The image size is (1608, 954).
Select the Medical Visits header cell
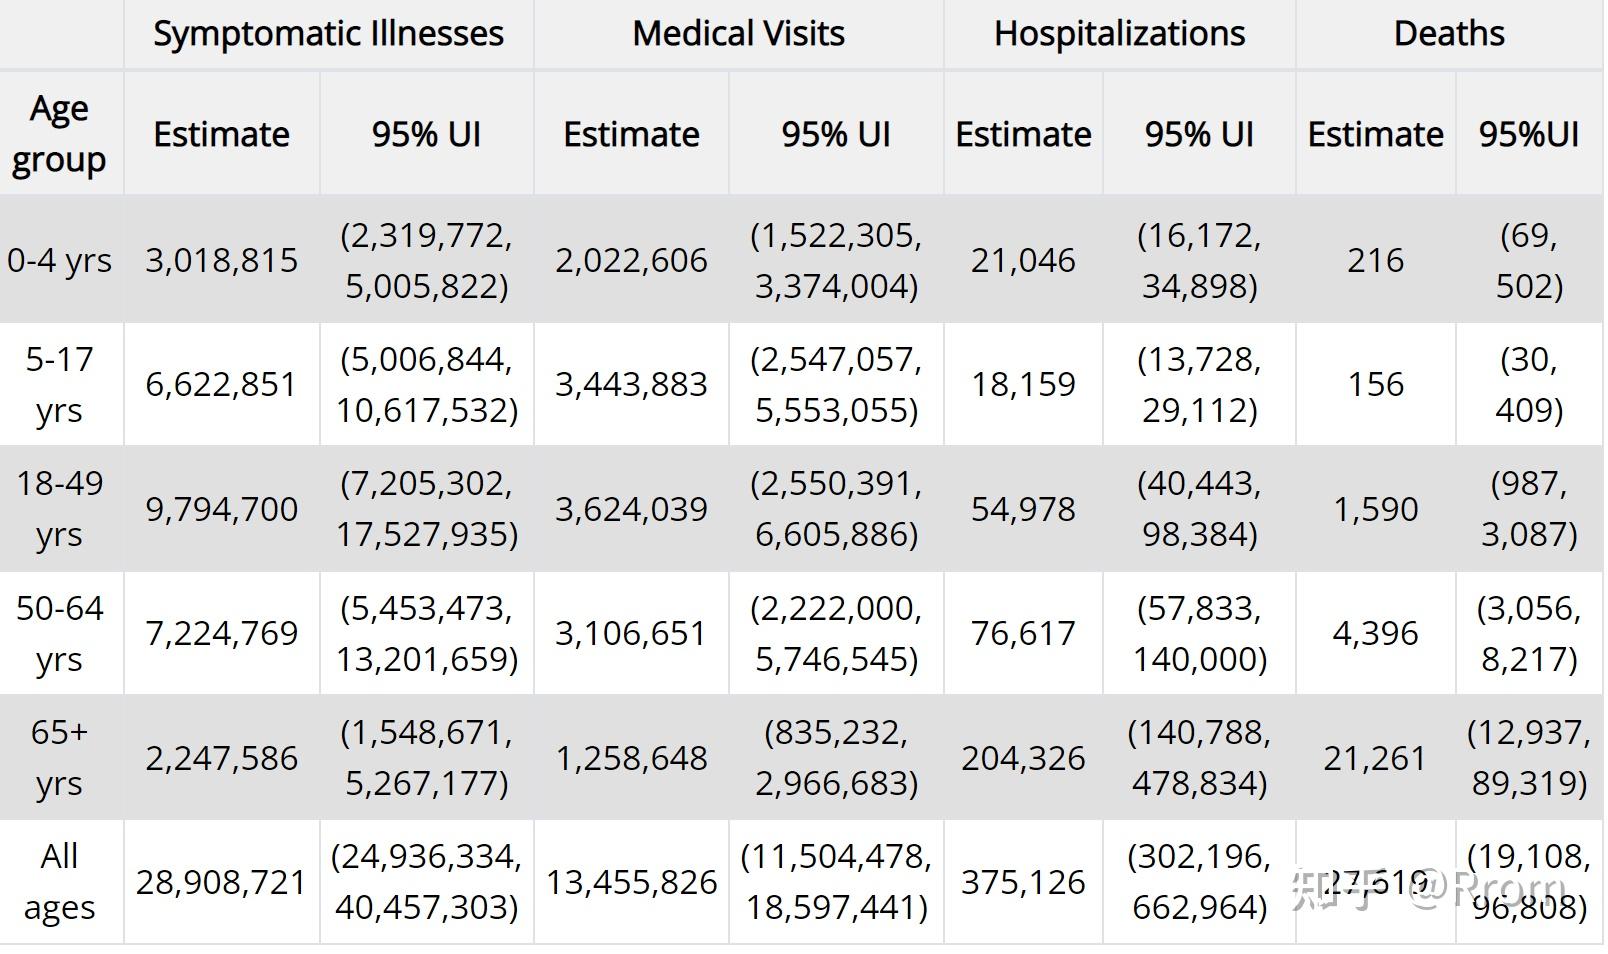(x=738, y=34)
